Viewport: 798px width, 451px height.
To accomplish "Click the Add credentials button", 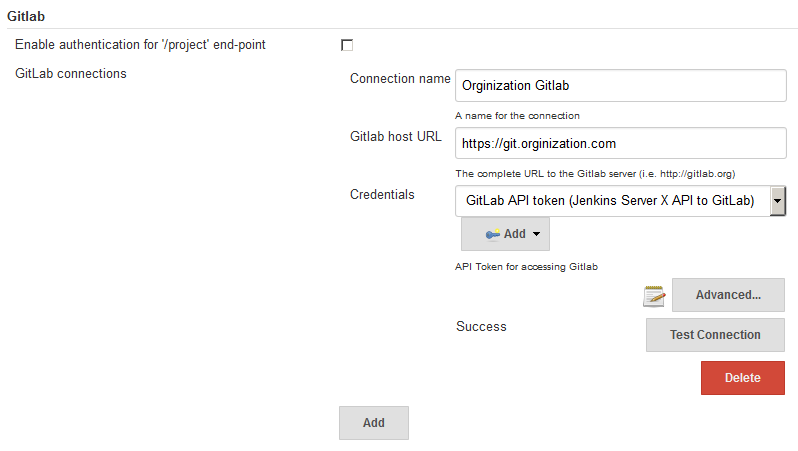I will tap(505, 234).
